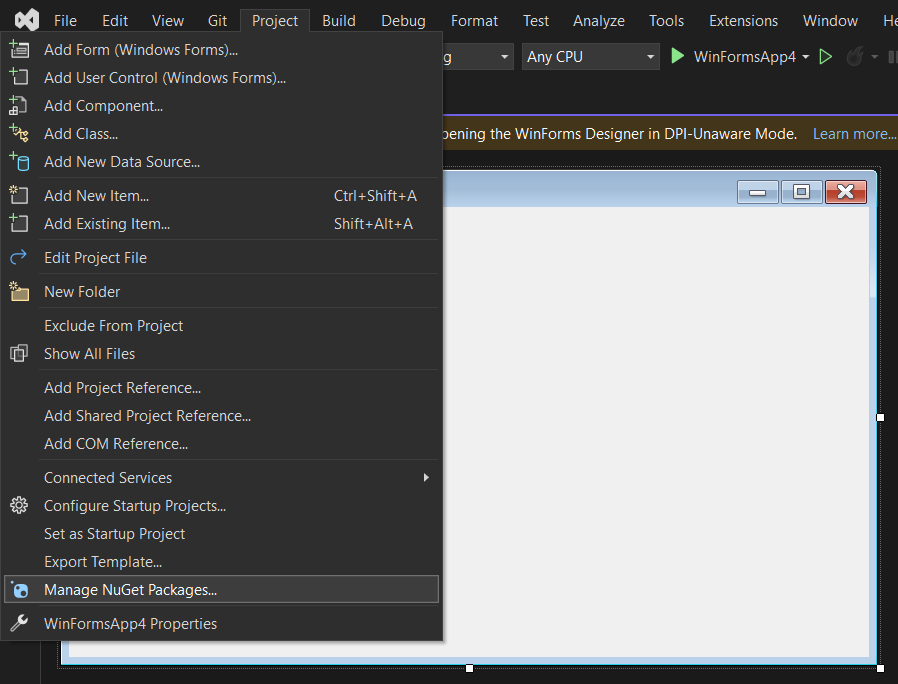Select Exclude From Project
The image size is (898, 684).
[x=221, y=325]
